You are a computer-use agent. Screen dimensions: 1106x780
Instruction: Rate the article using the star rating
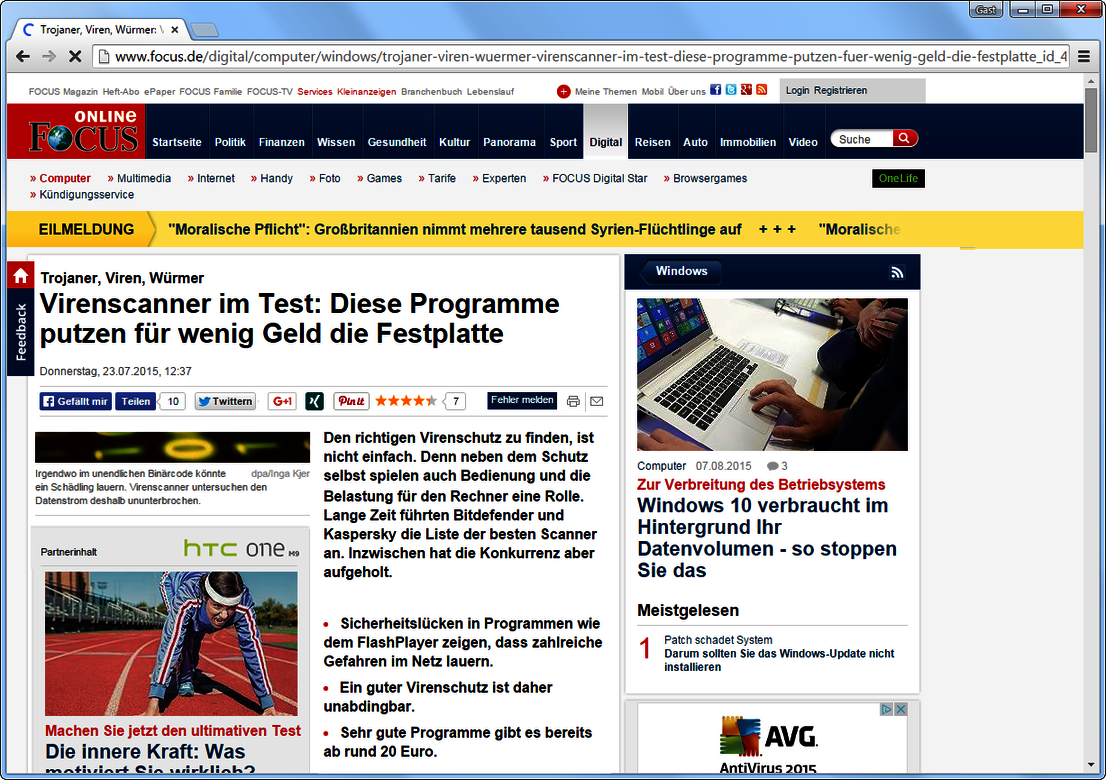[x=405, y=400]
